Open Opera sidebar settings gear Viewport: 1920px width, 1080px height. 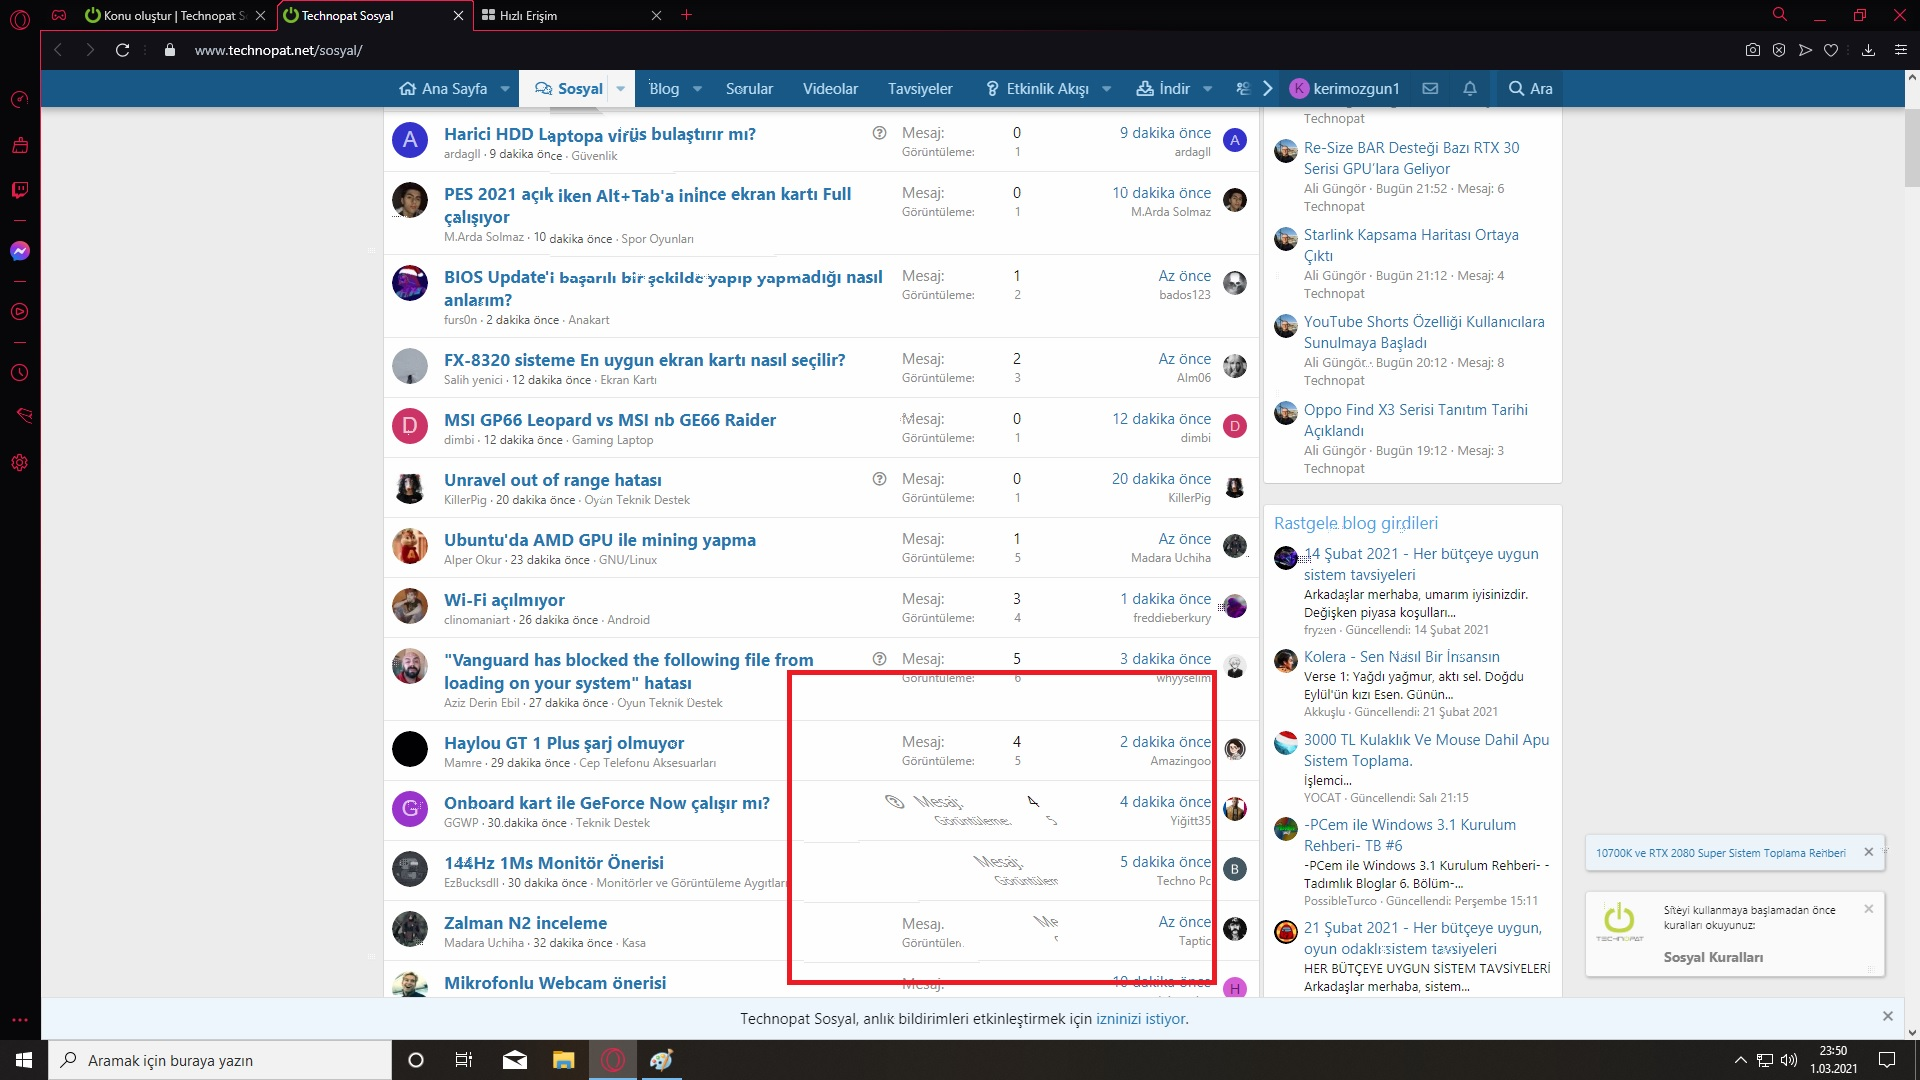click(20, 463)
